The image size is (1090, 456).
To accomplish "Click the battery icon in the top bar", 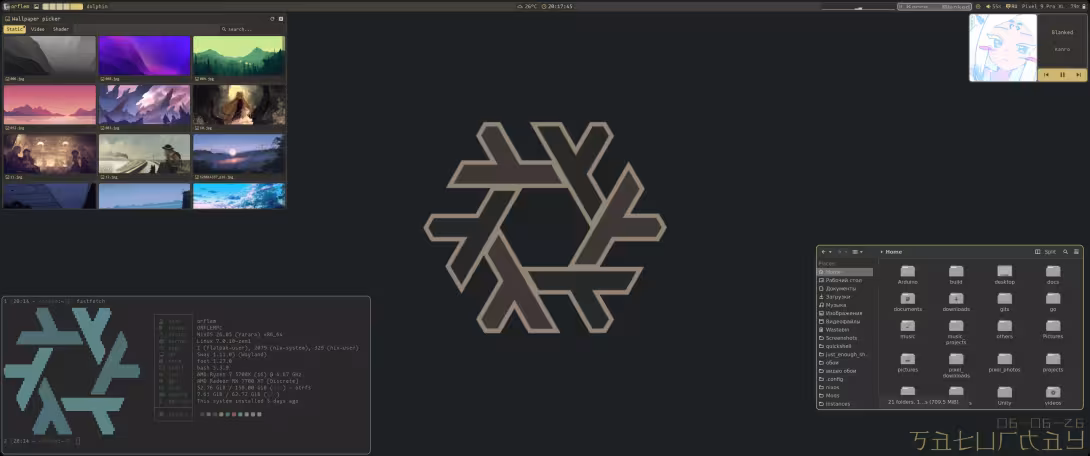I will click(1083, 6).
